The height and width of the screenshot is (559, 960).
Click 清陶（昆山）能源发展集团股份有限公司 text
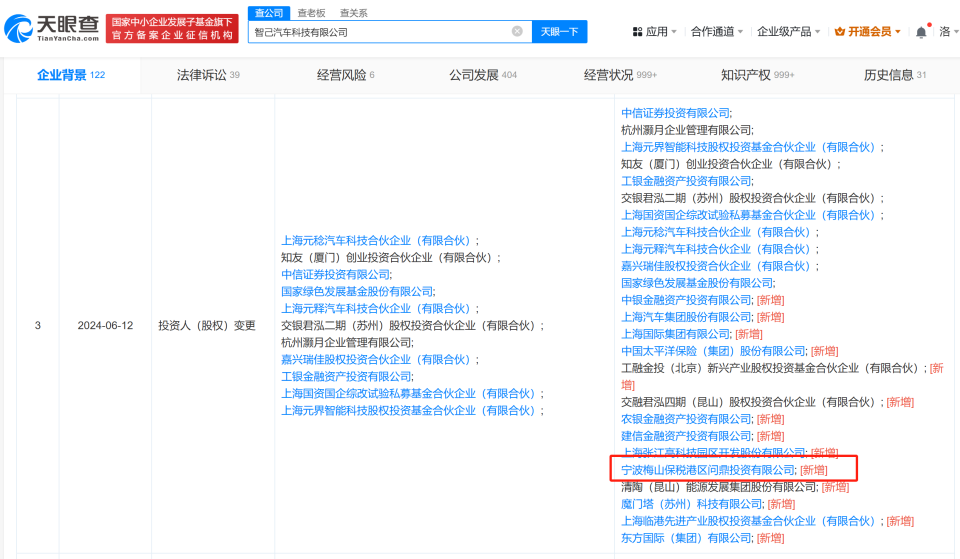[719, 487]
